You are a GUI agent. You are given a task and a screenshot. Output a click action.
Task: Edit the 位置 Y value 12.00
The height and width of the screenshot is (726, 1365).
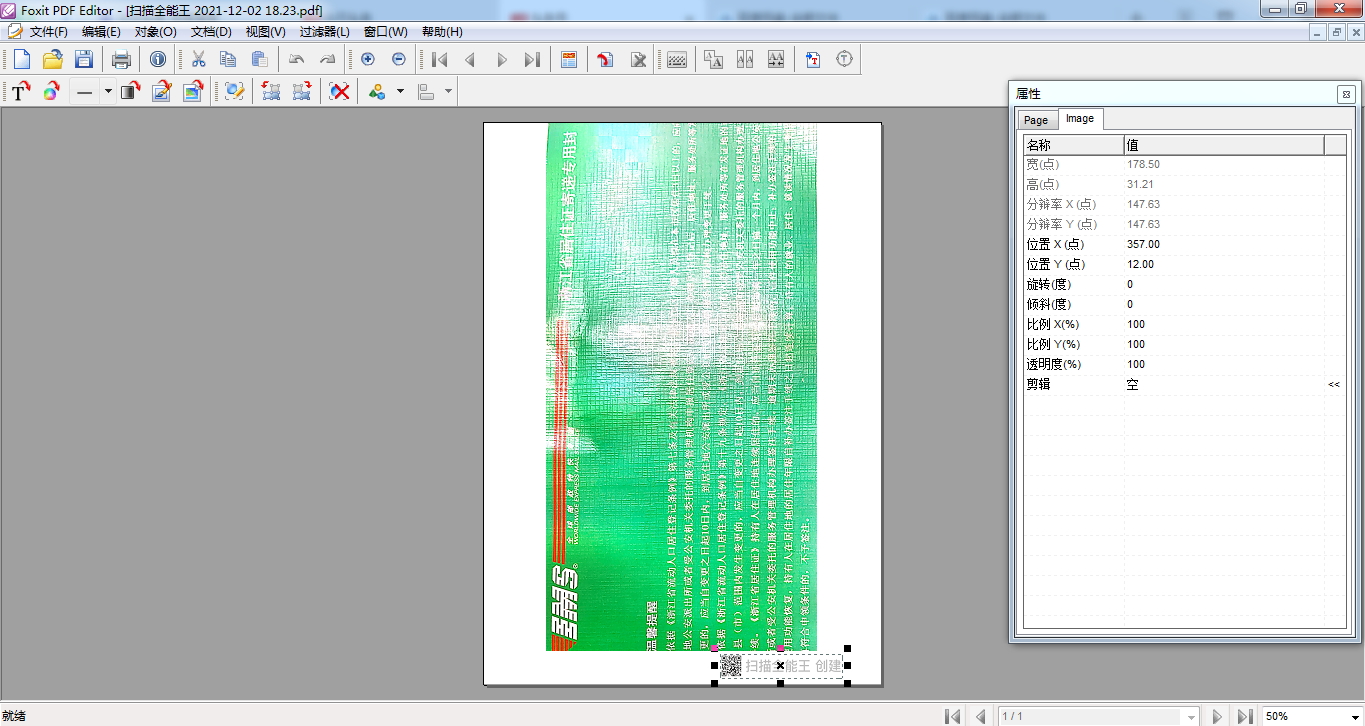1224,264
